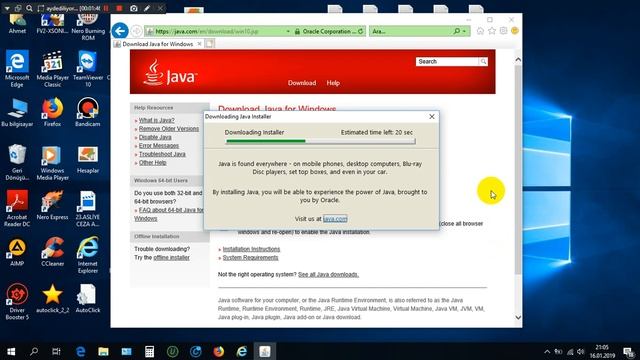Open address bar dropdown arrow
640x360 pixels.
[x=288, y=31]
